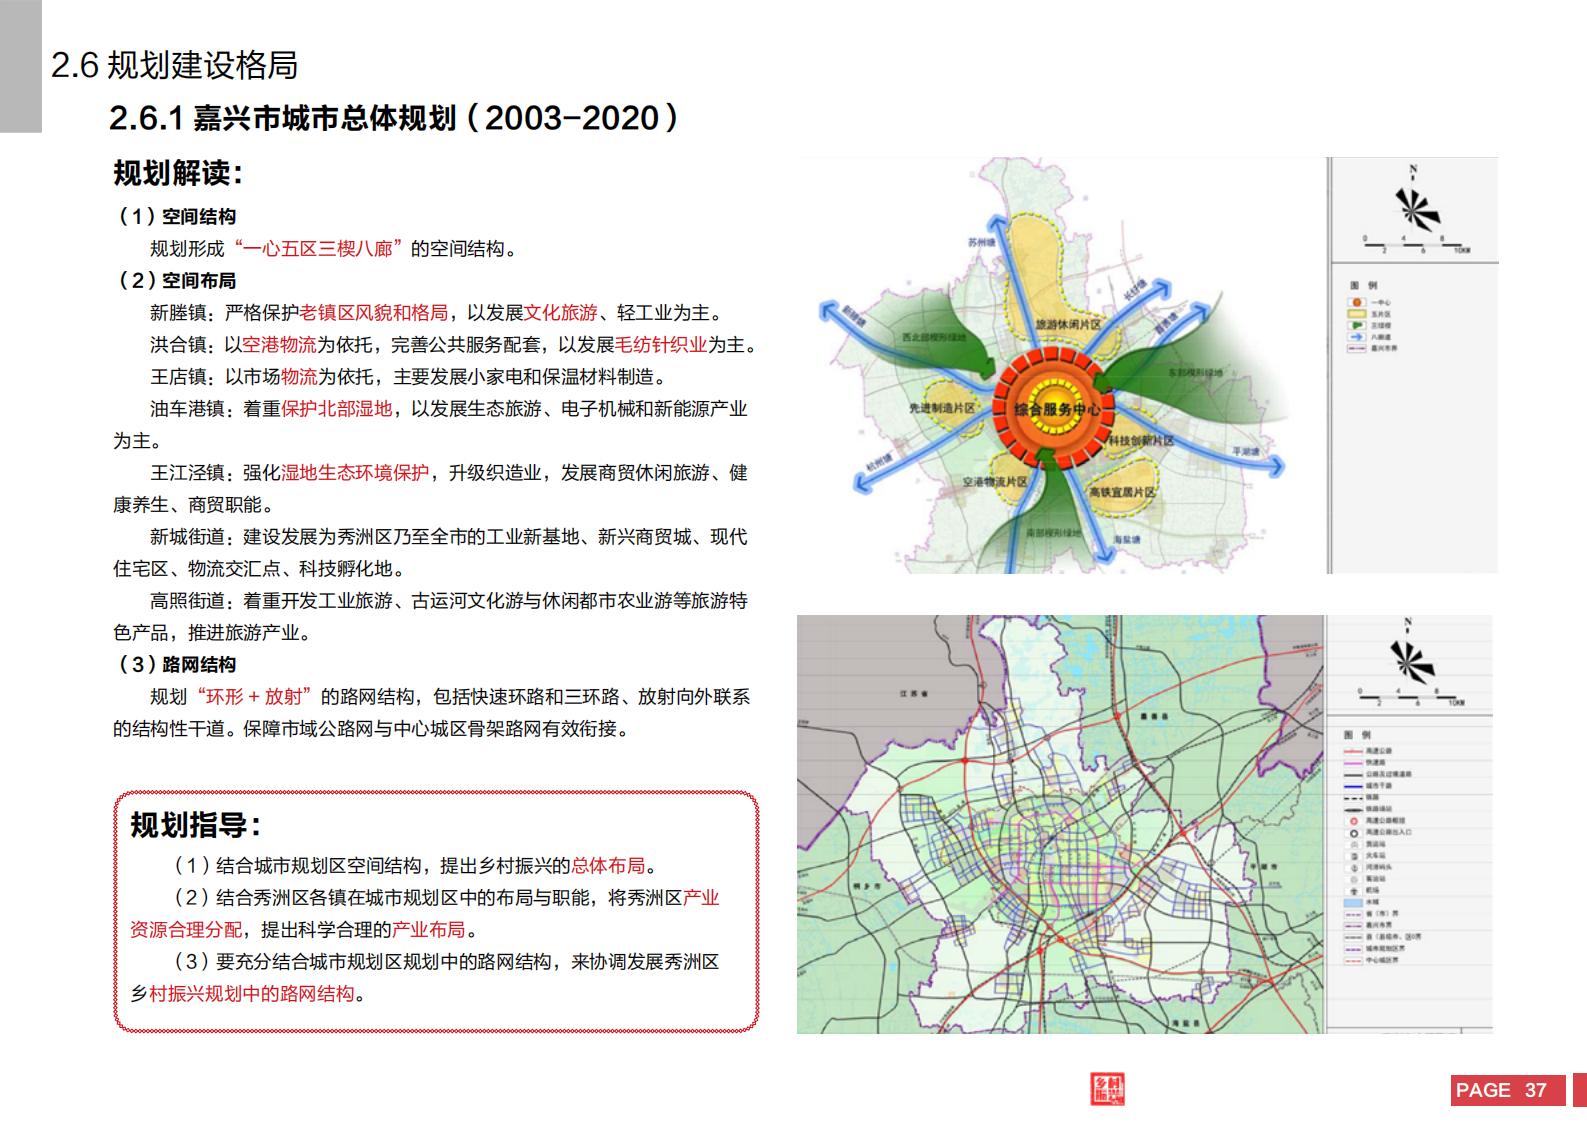Click red text '保护北部湿地'
Viewport: 1587px width, 1123px height.
tap(337, 409)
